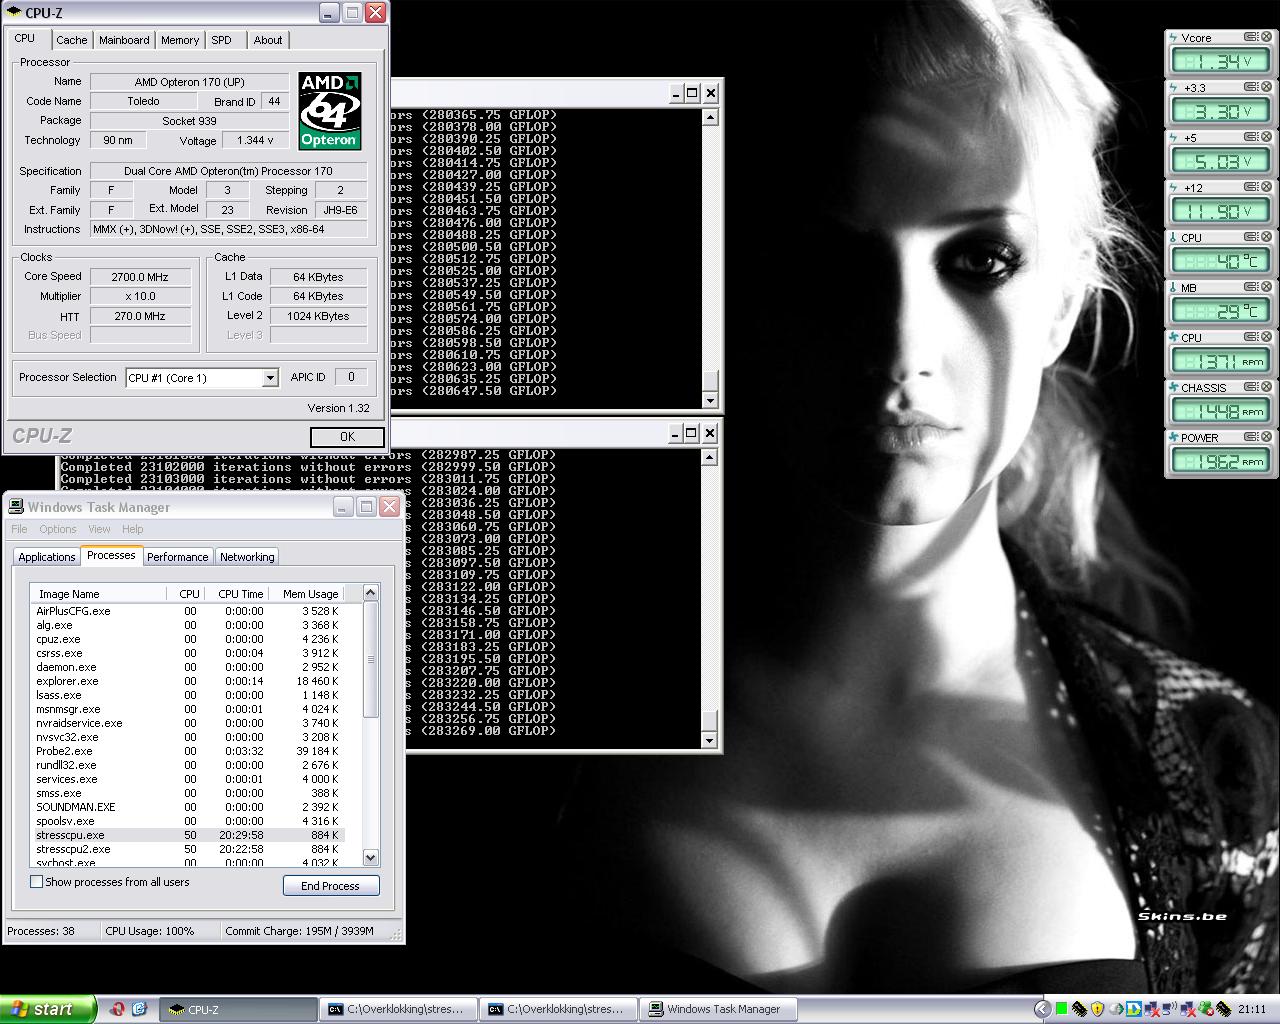Open settings icon on +12 voltage gadget
This screenshot has width=1280, height=1024.
tap(1250, 187)
